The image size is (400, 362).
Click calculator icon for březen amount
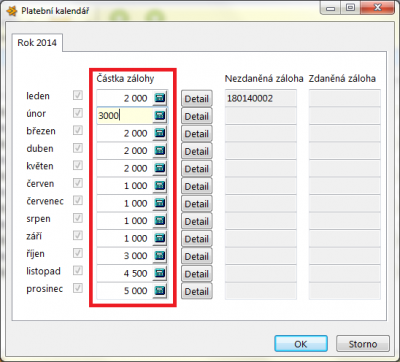pyautogui.click(x=160, y=133)
